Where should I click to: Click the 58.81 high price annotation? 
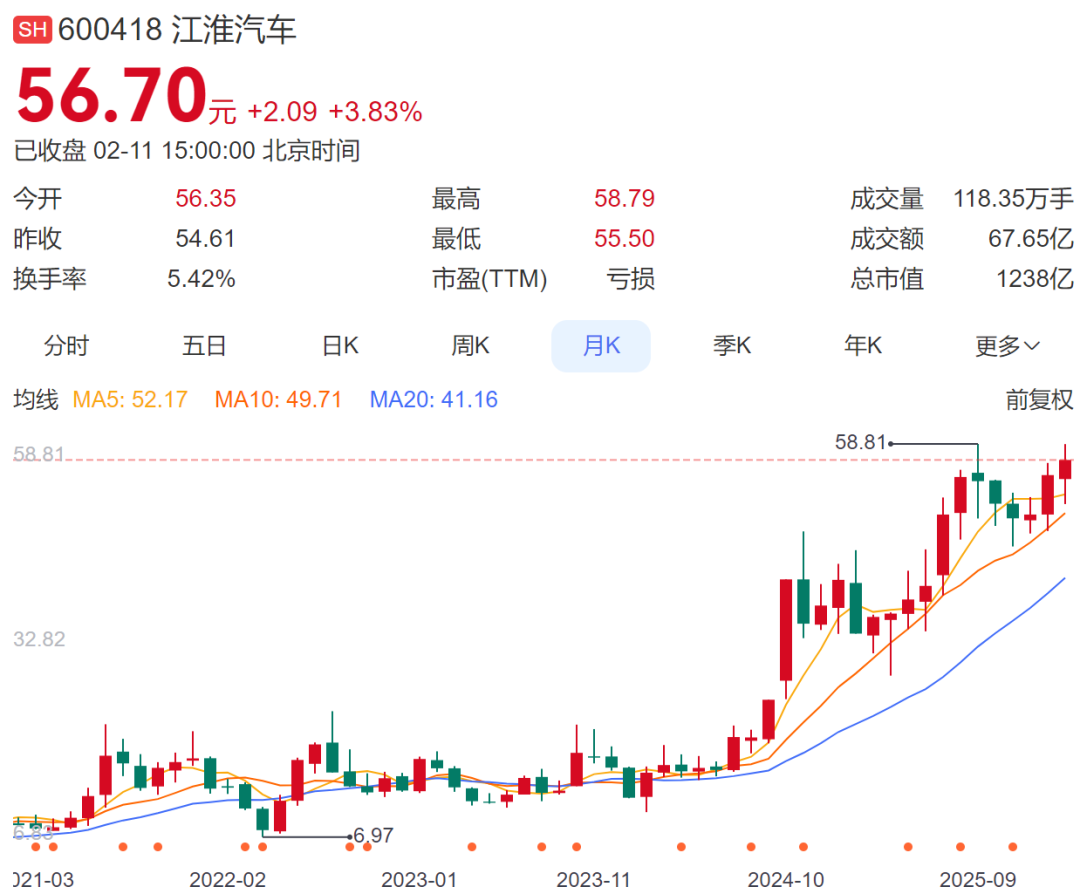(860, 442)
